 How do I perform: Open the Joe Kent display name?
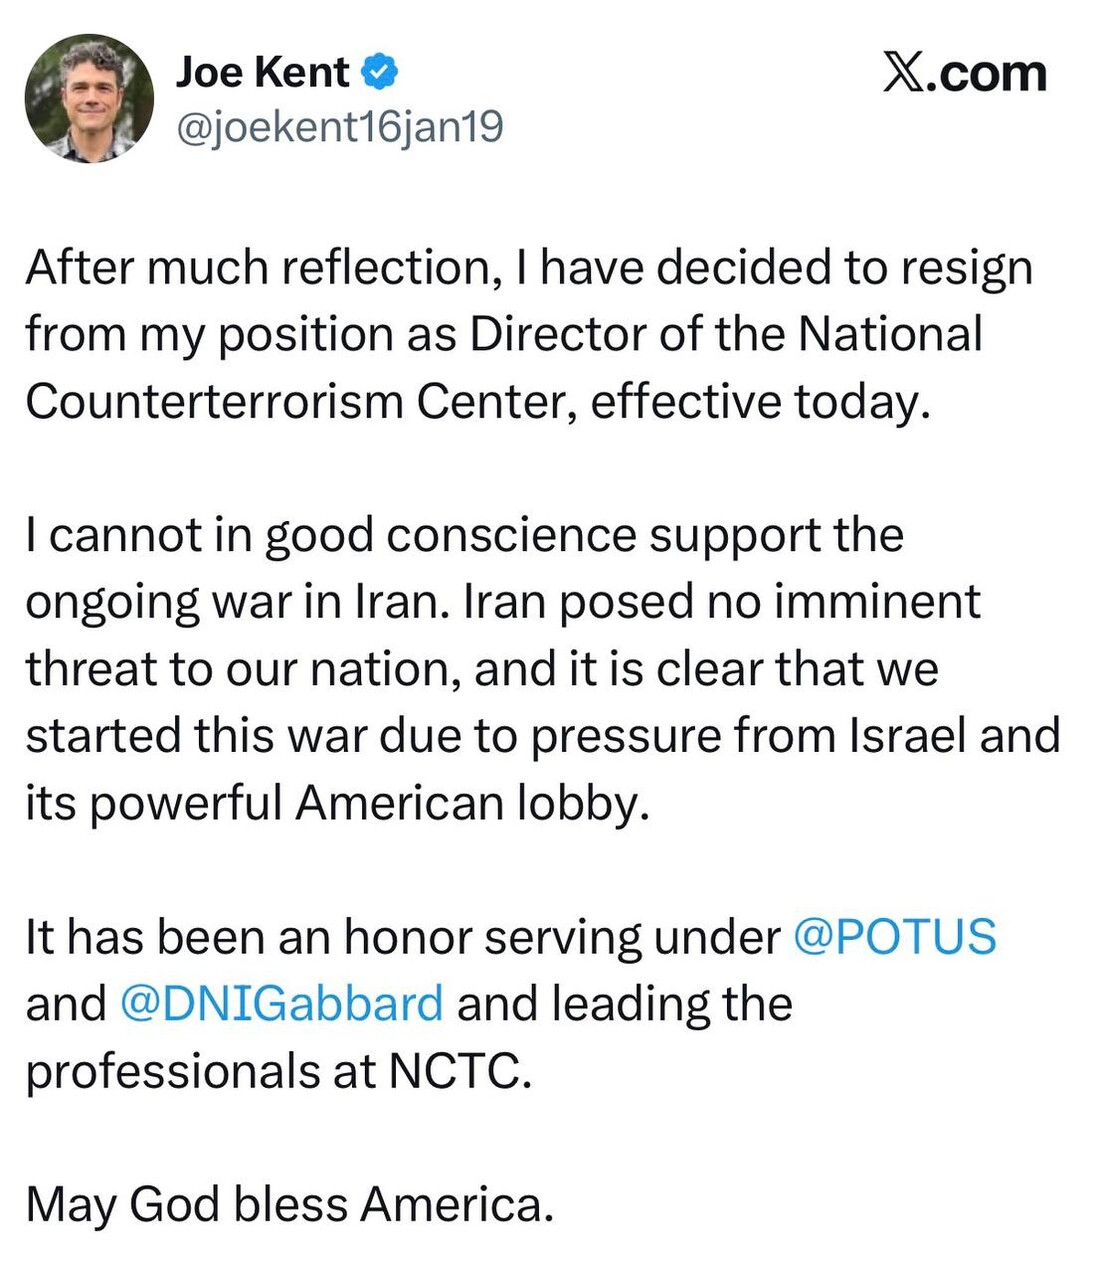click(x=262, y=72)
